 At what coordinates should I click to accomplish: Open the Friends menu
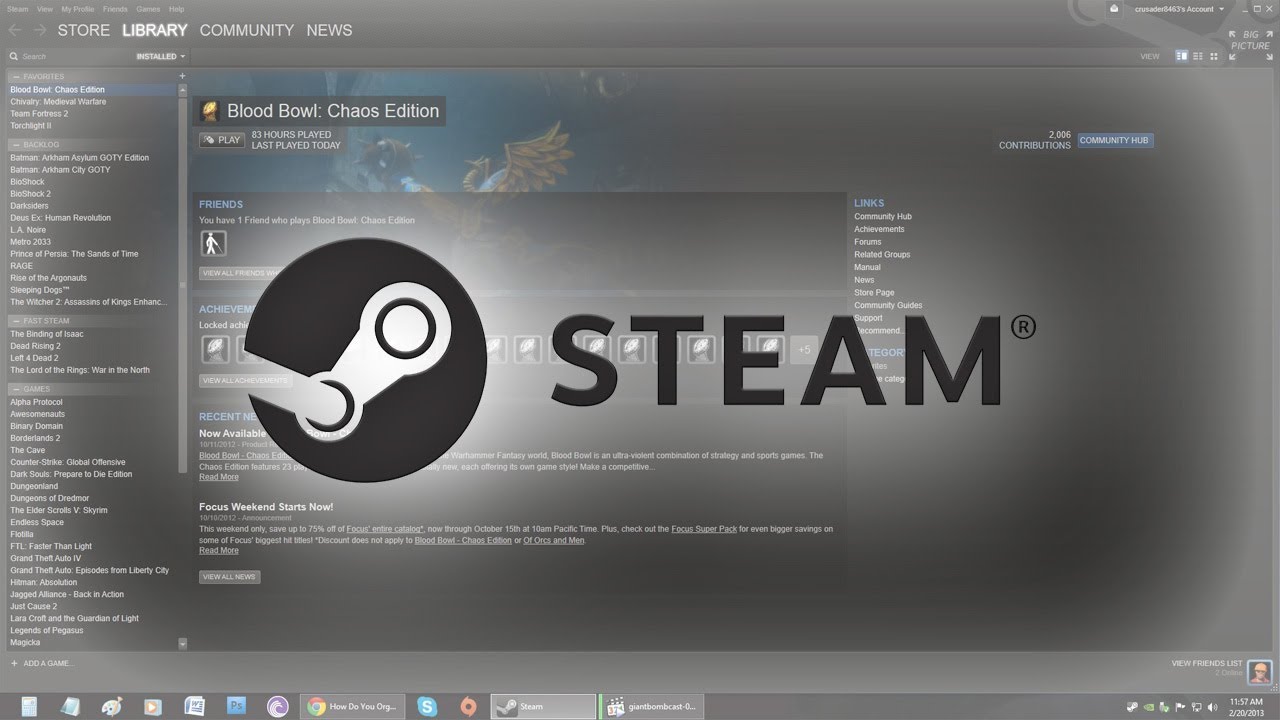coord(117,9)
